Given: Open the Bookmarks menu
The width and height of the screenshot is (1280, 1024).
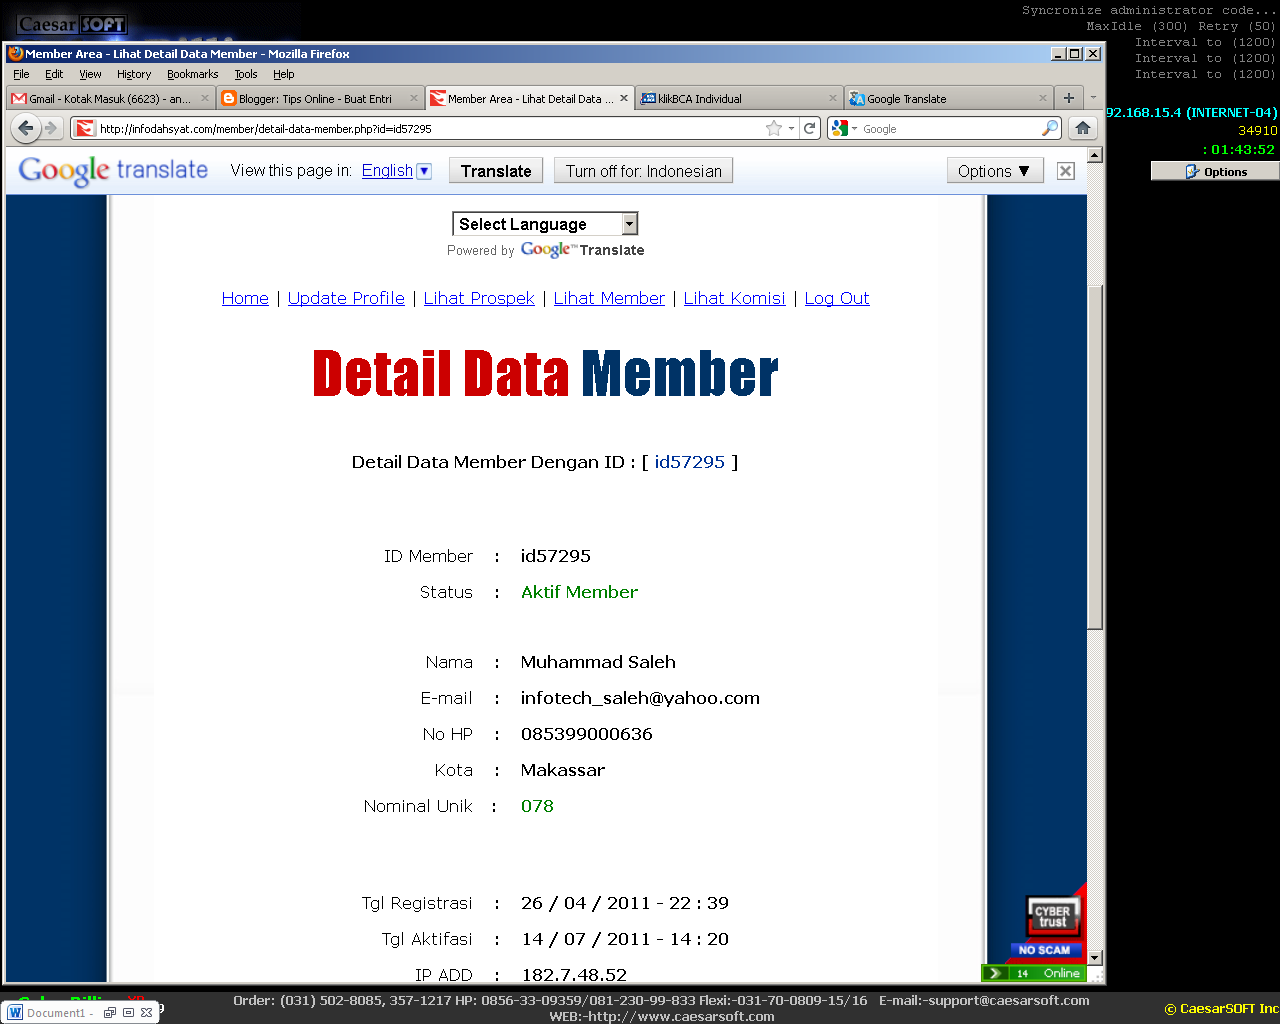Looking at the screenshot, I should (192, 74).
